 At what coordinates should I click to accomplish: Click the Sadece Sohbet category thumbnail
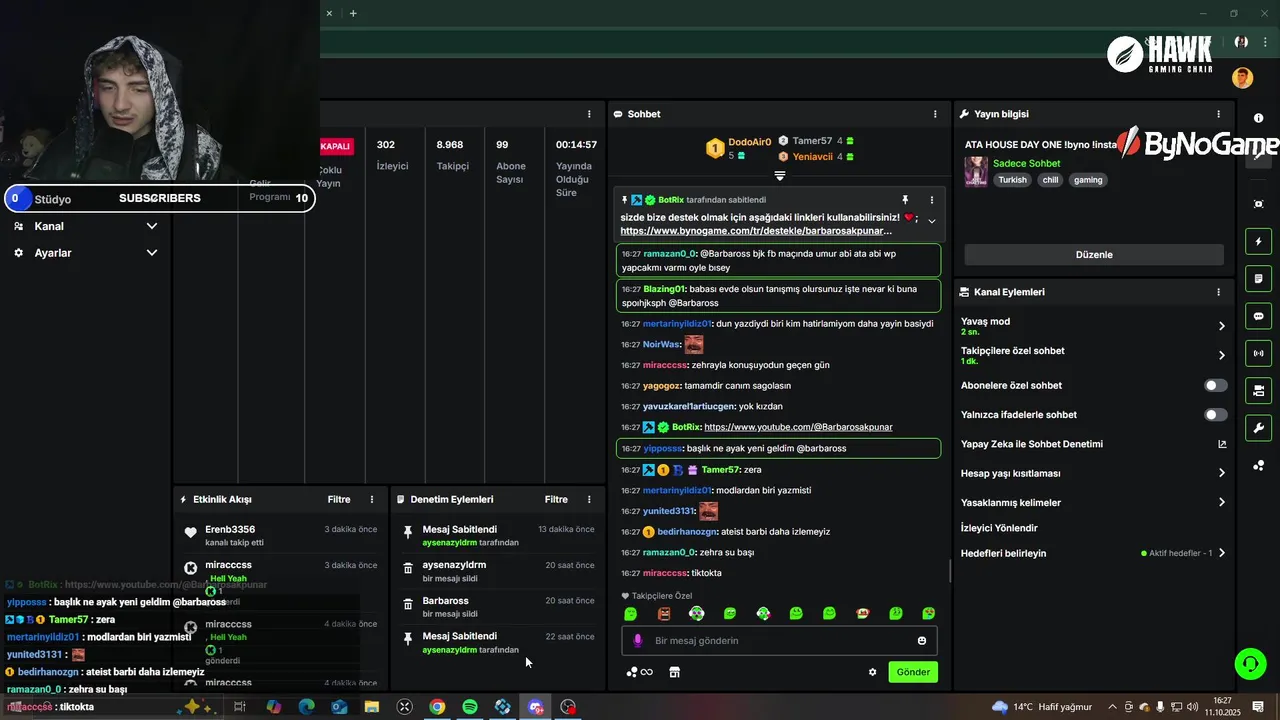click(x=976, y=171)
